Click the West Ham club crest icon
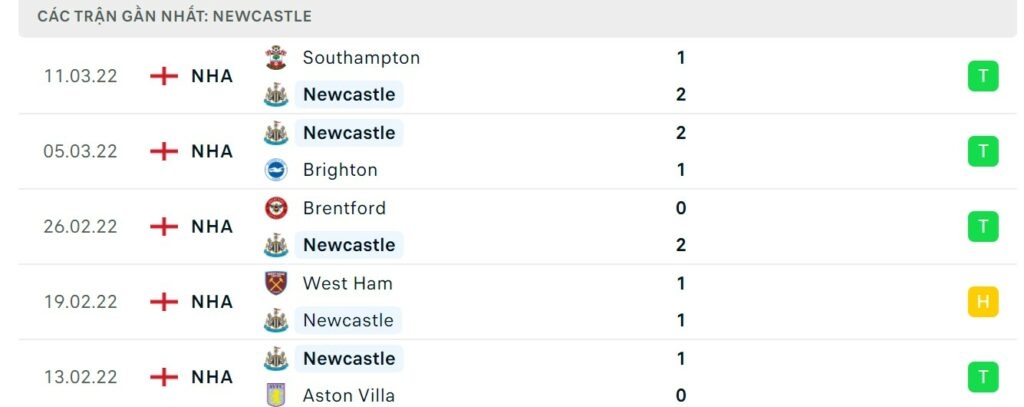This screenshot has height=407, width=1024. (275, 283)
